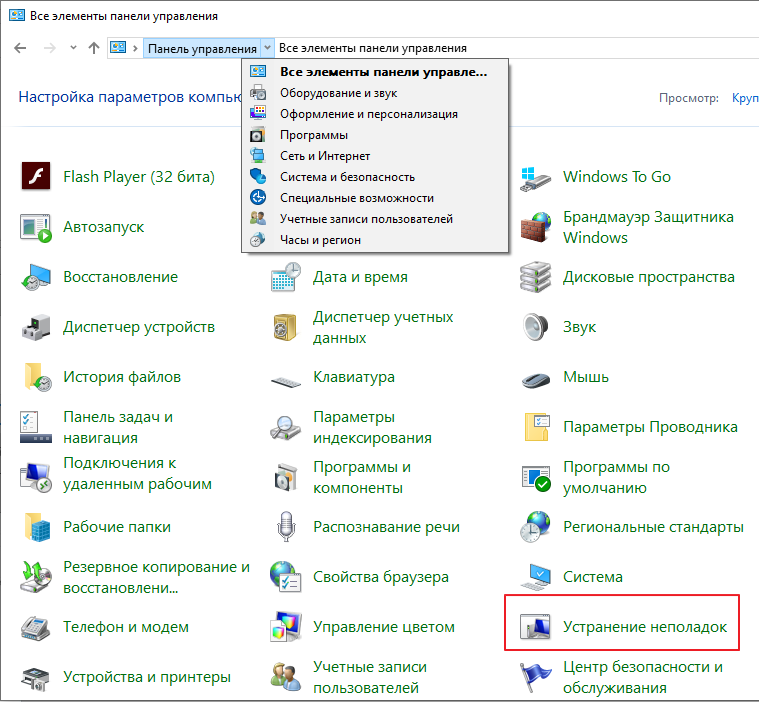Select the Windows To Go icon

pos(536,177)
